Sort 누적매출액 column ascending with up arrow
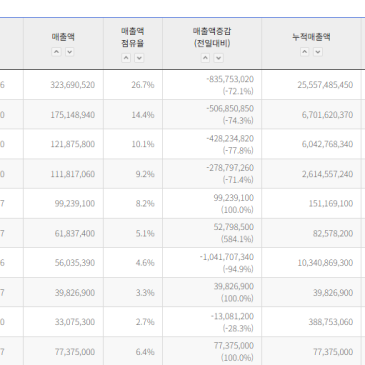This screenshot has height=365, width=365. coord(305,52)
